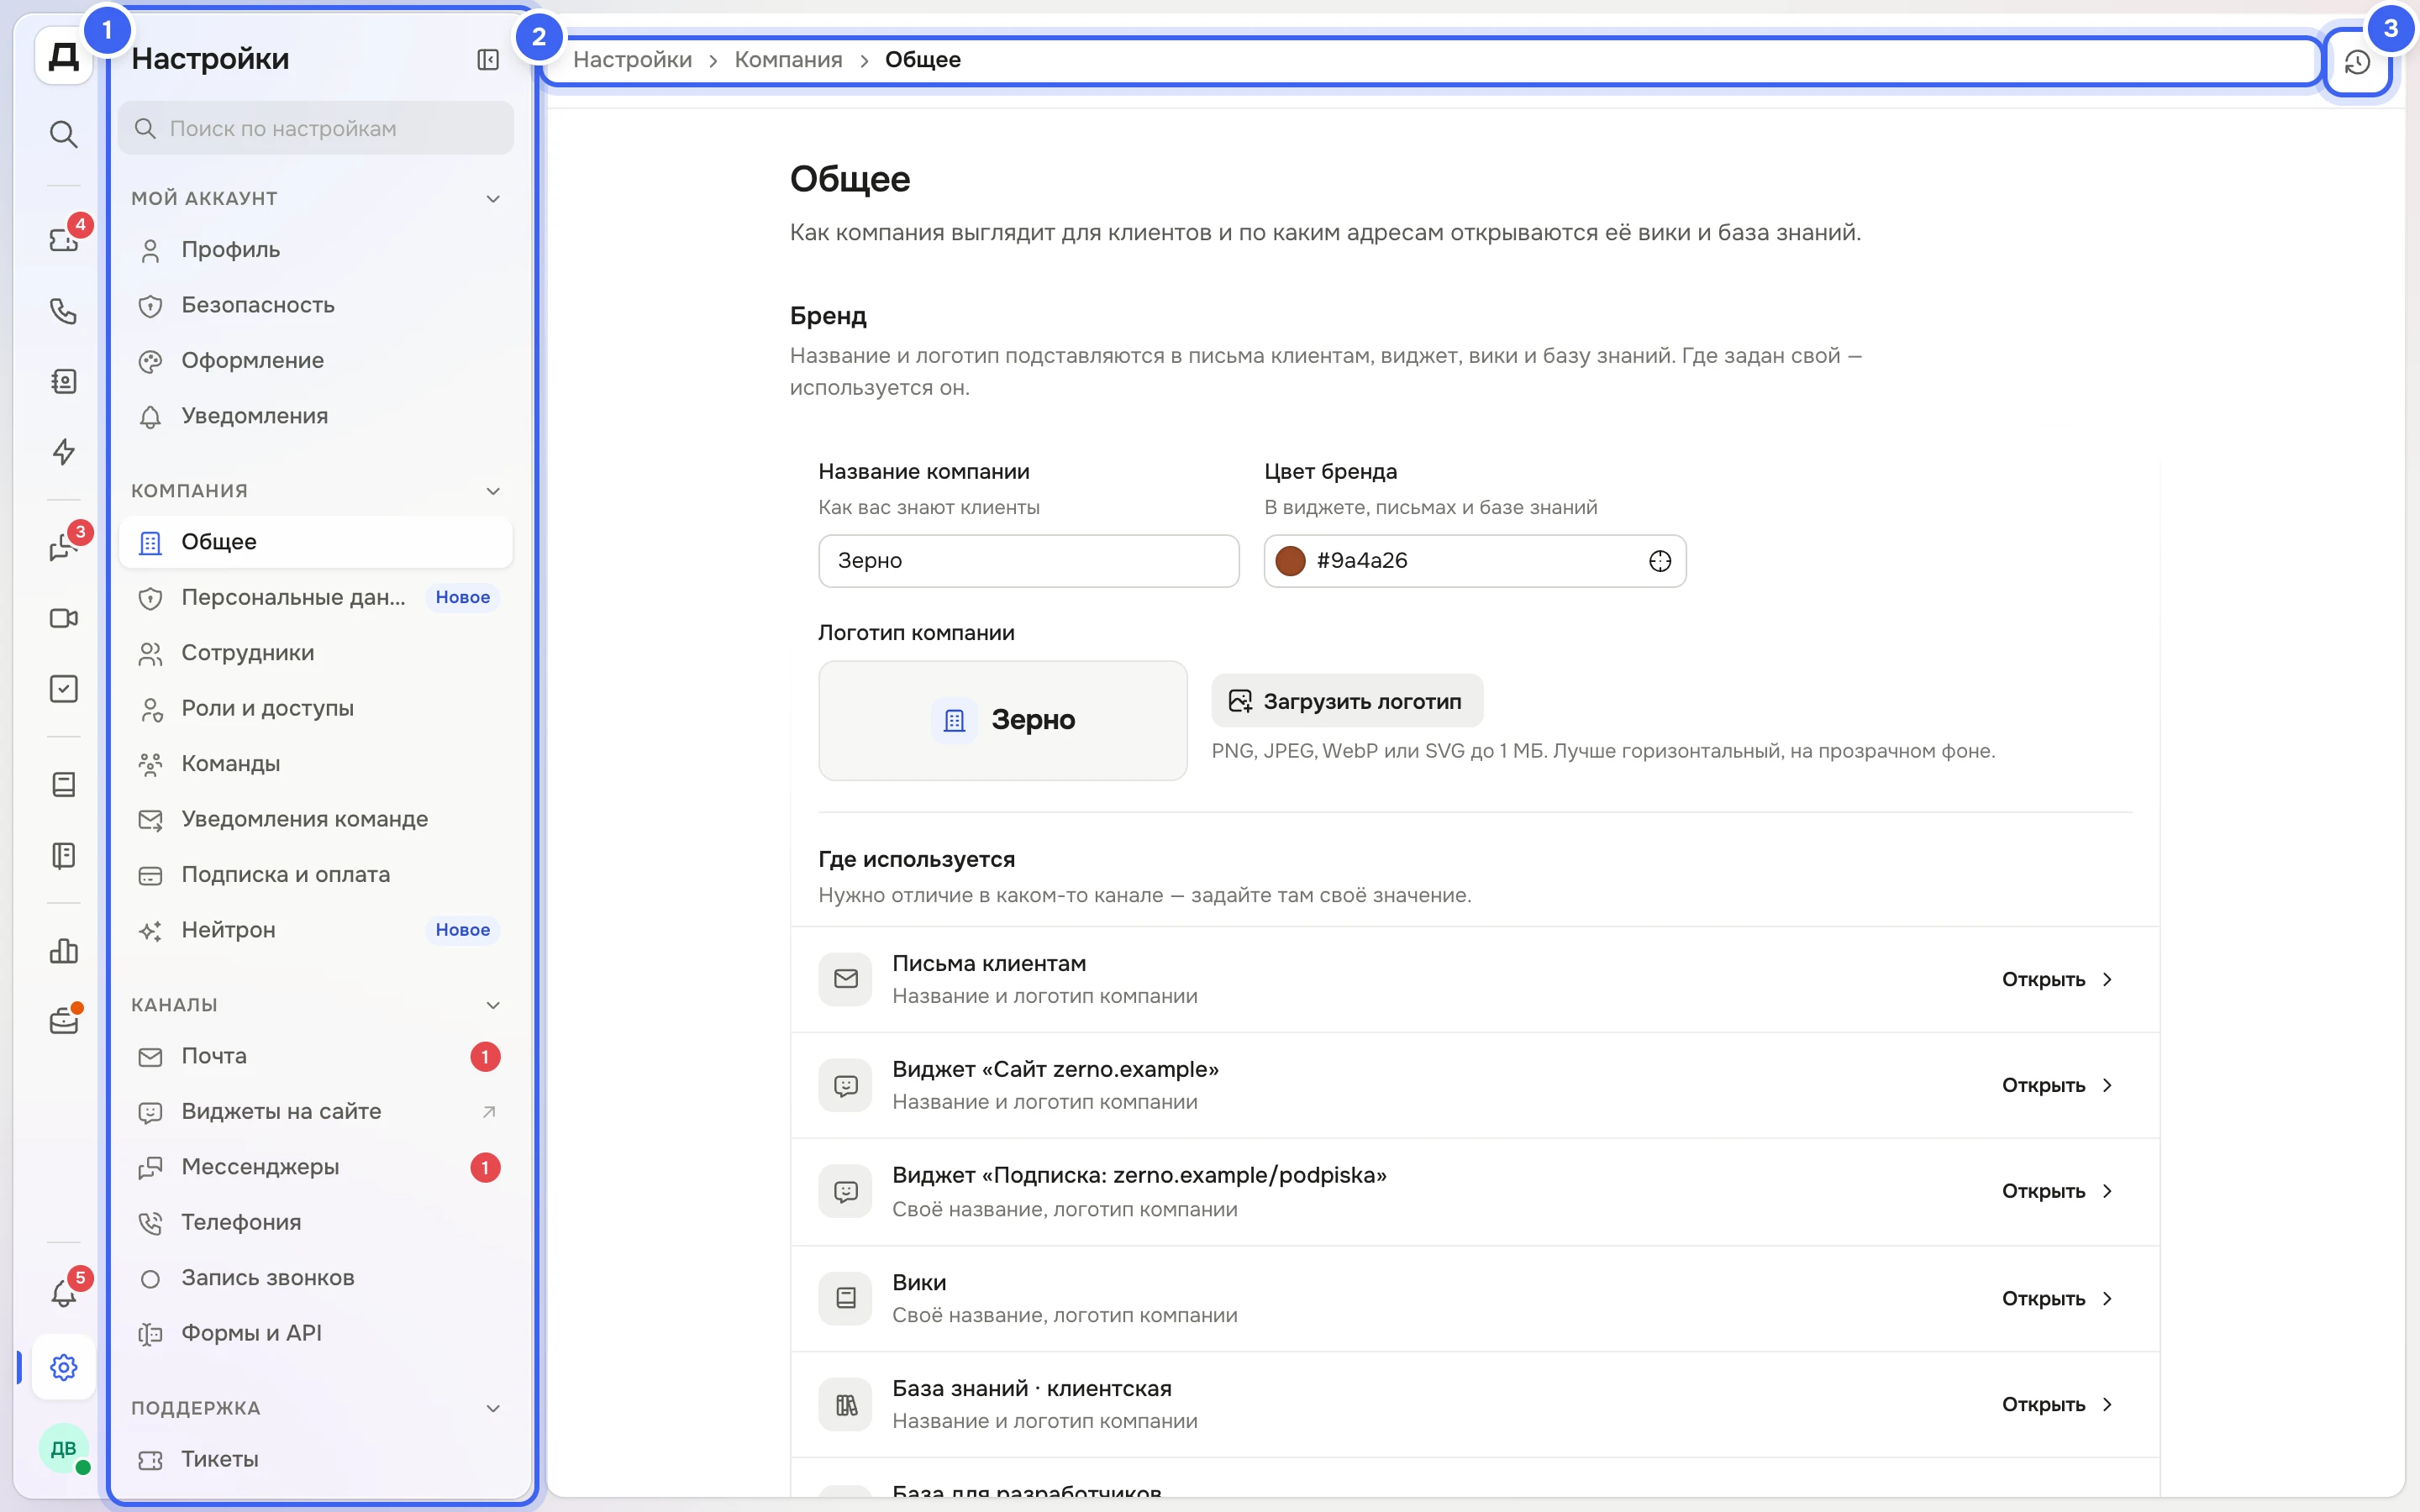Open Мессенджеры channel settings
Viewport: 2420px width, 1512px height.
[316, 1167]
